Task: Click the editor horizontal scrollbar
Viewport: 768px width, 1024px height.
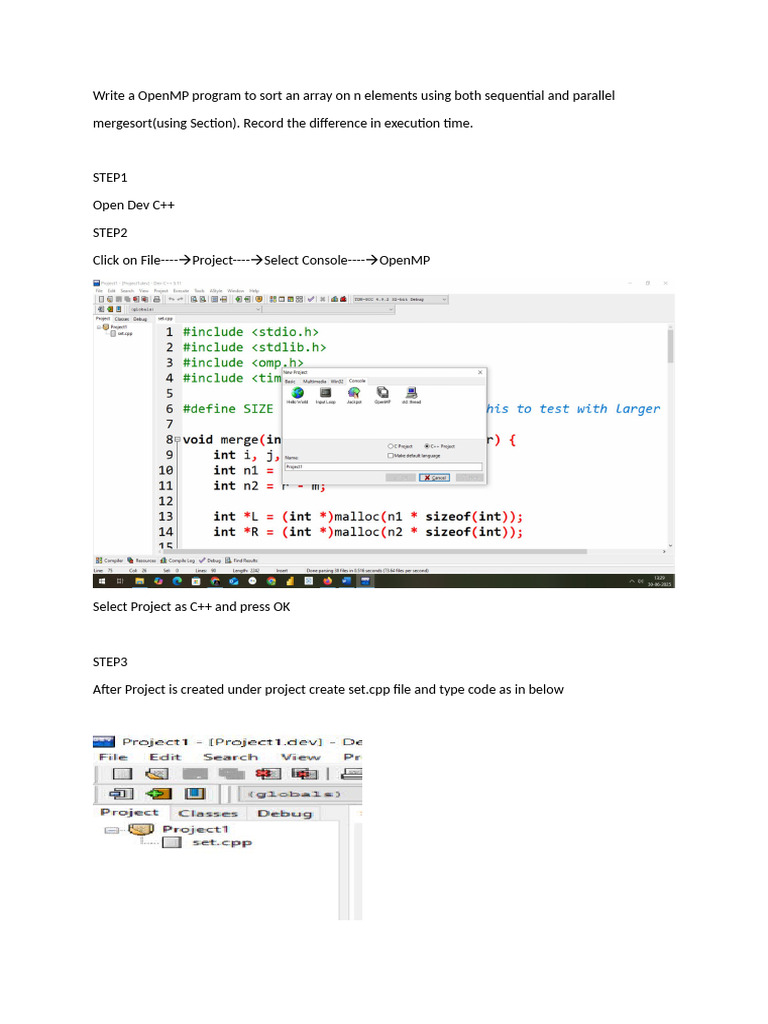Action: point(376,552)
